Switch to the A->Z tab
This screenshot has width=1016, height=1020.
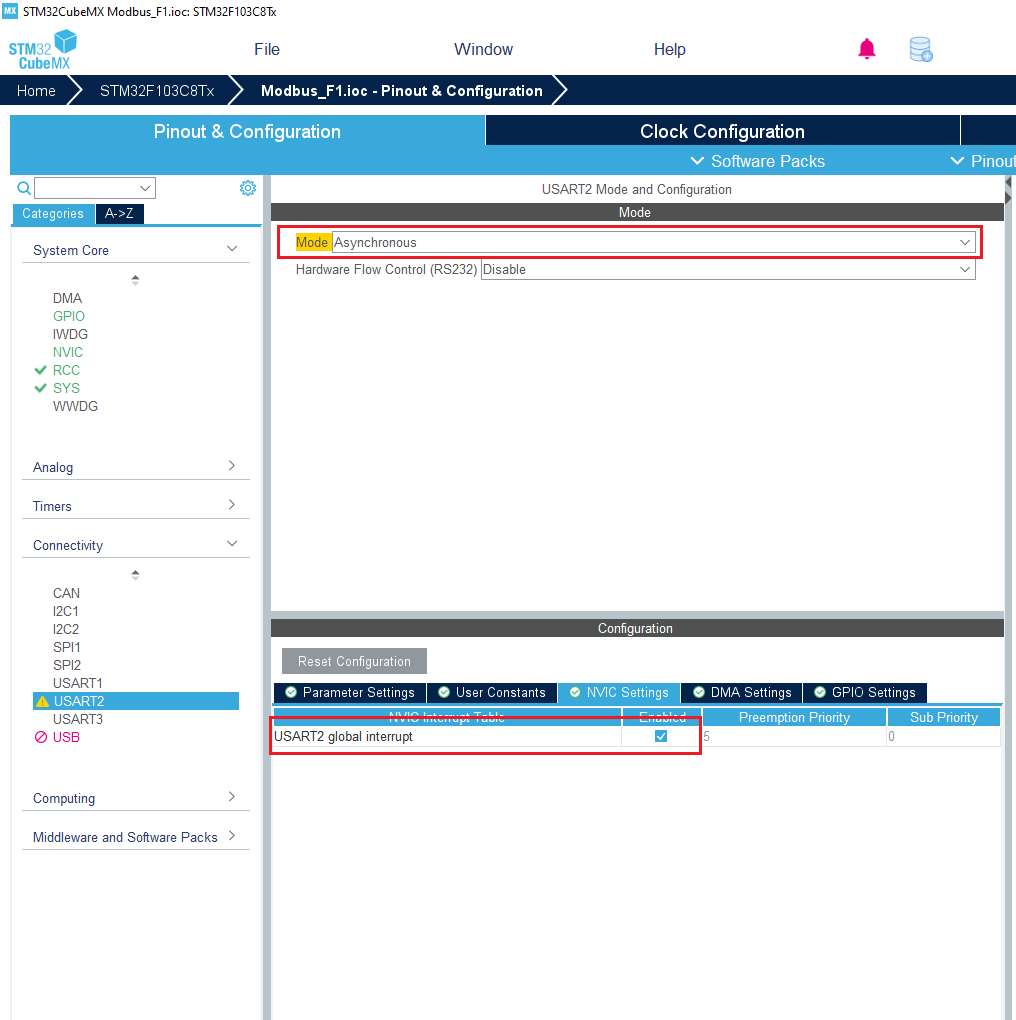coord(120,213)
